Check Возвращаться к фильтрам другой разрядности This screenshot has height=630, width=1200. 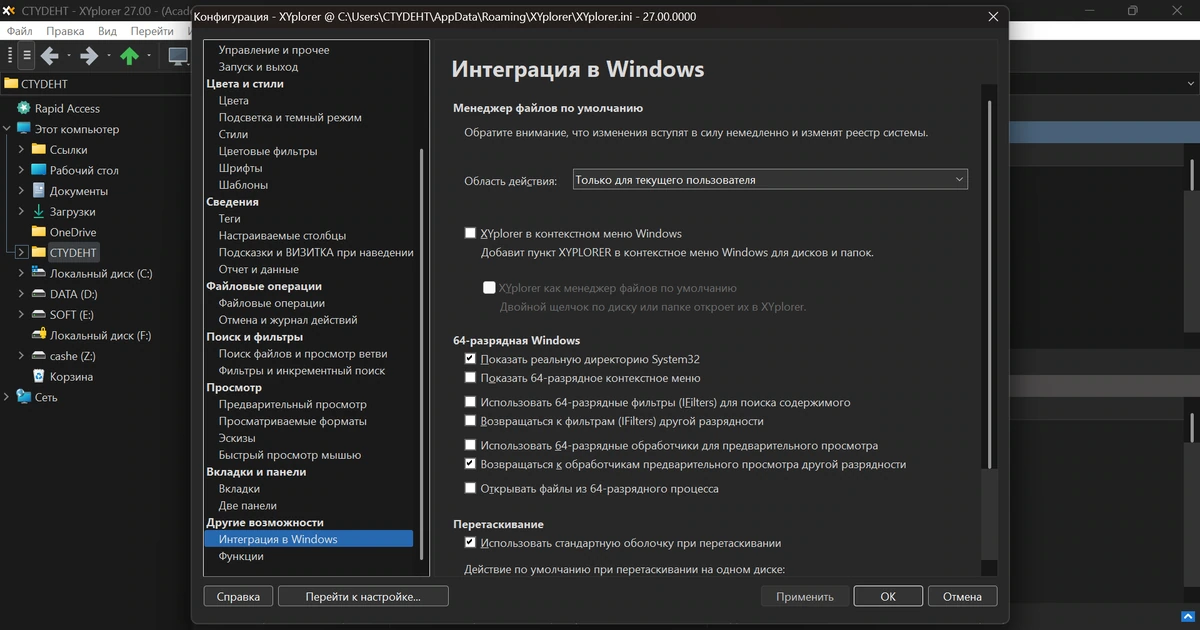tap(470, 421)
